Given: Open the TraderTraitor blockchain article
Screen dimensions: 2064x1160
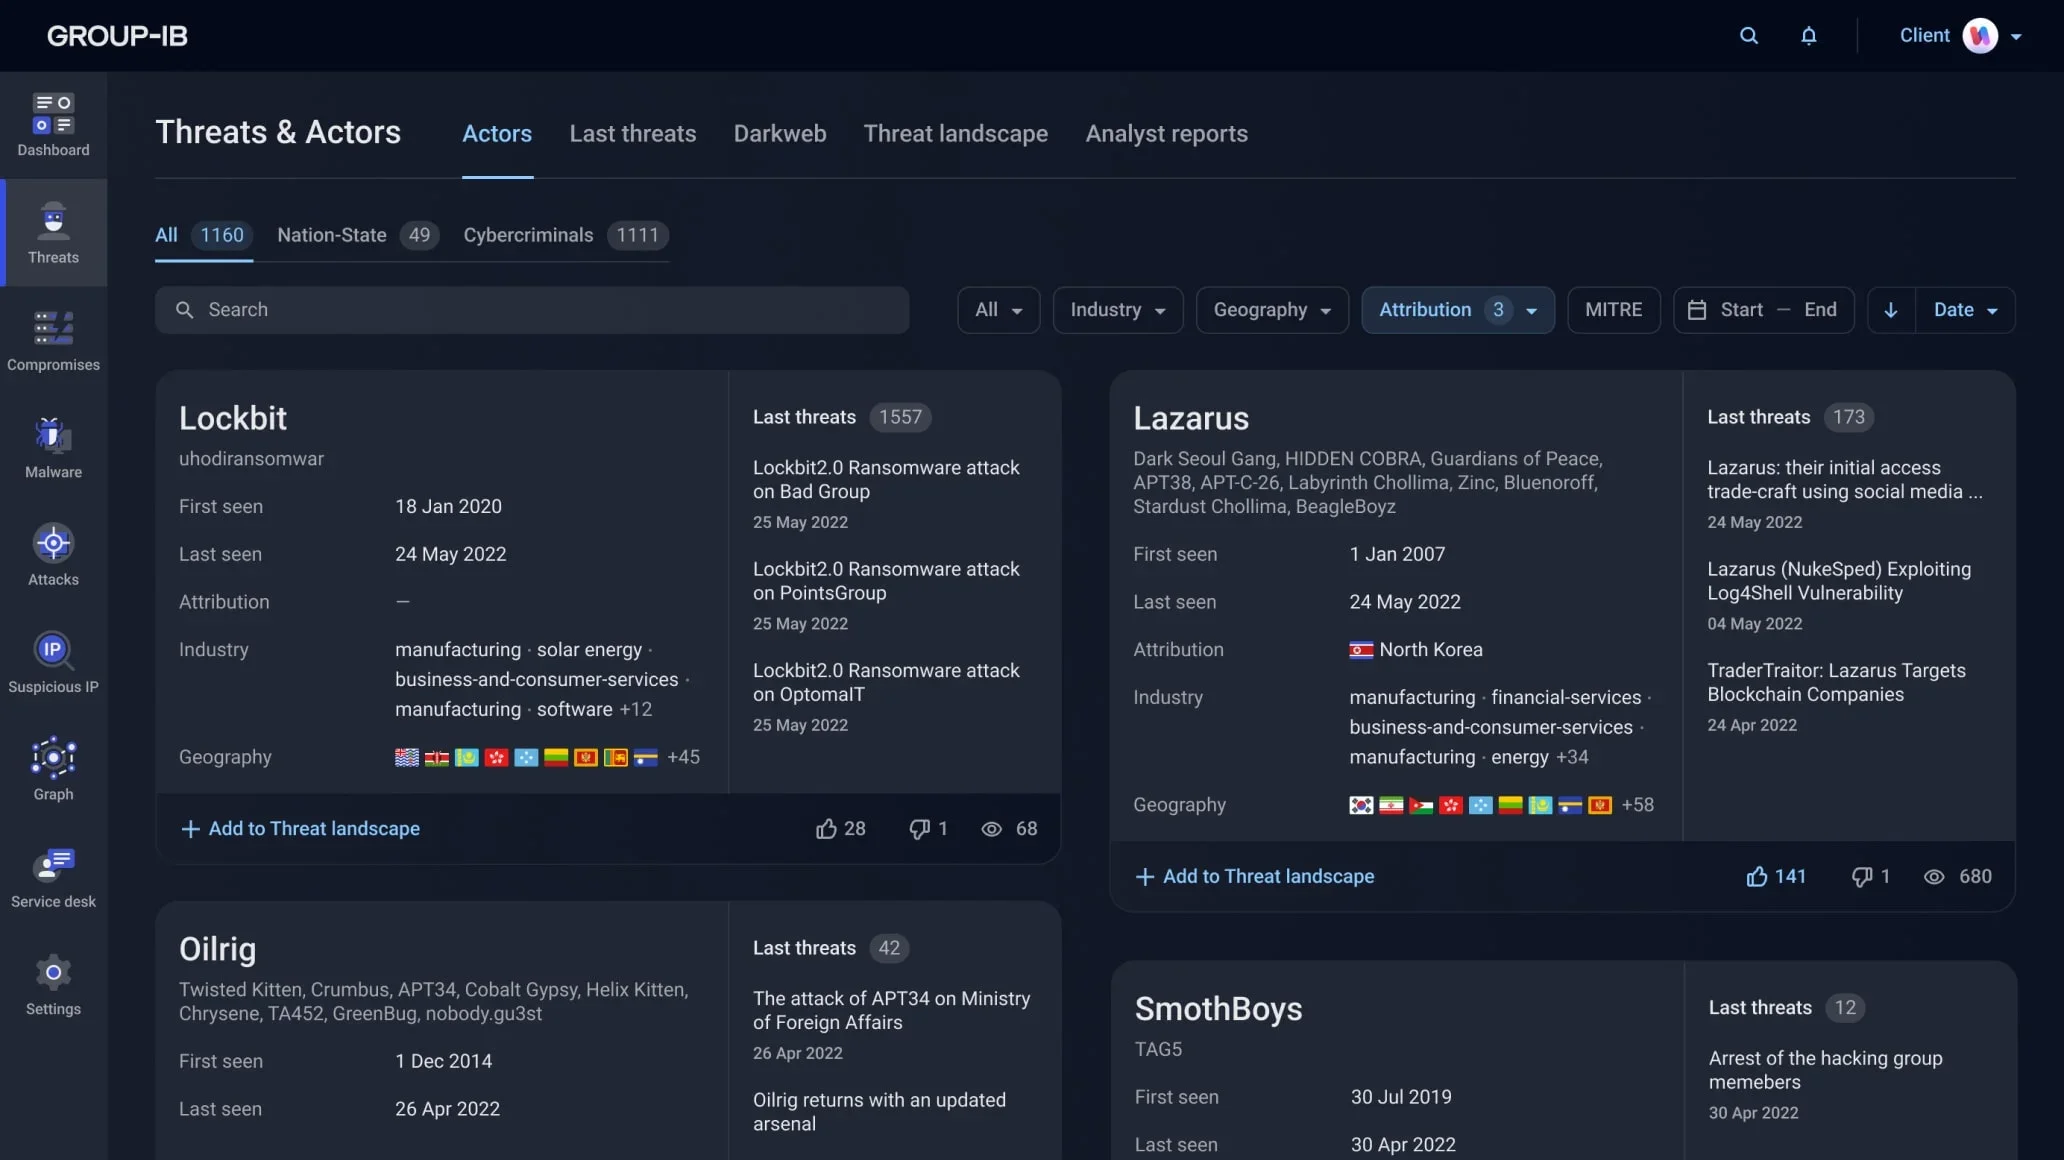Looking at the screenshot, I should [1836, 681].
